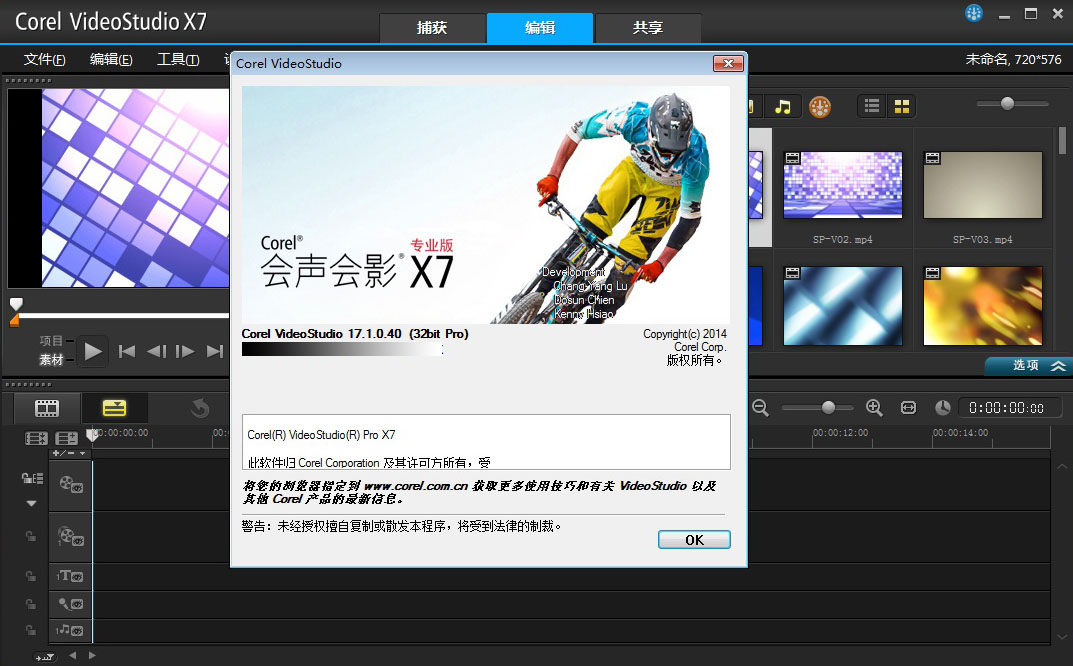The height and width of the screenshot is (666, 1073).
Task: Toggle ripple editing lock icon
Action: point(32,478)
